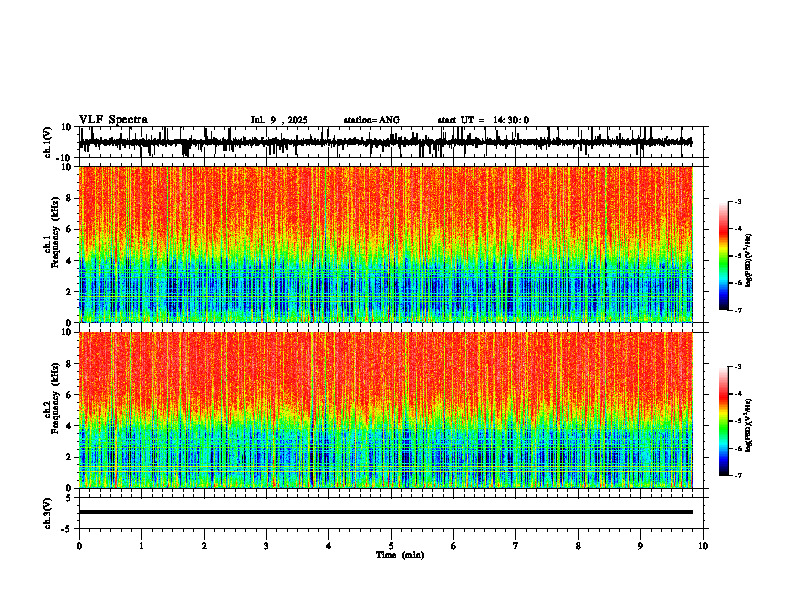Click the '-7' label on ch.2 color scale
792x612 pixels.
(x=738, y=475)
